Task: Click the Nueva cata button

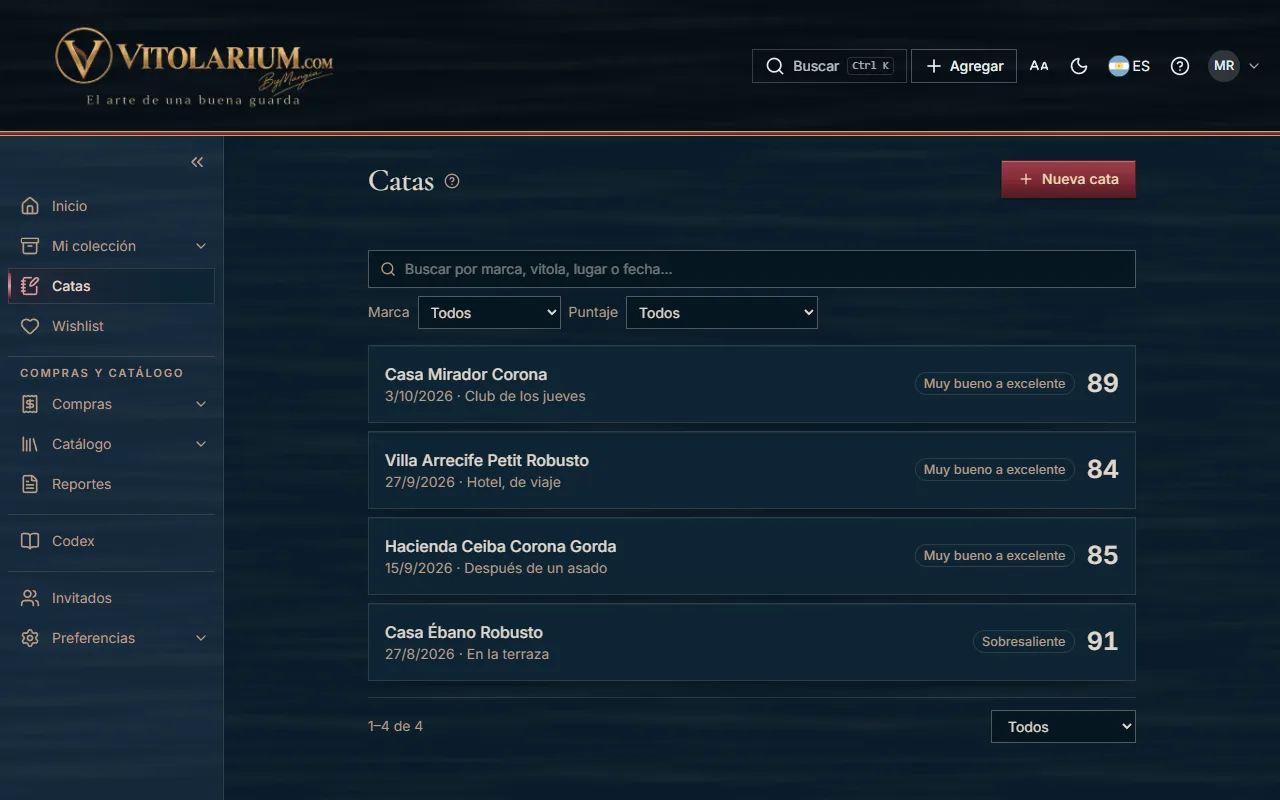Action: click(x=1068, y=179)
